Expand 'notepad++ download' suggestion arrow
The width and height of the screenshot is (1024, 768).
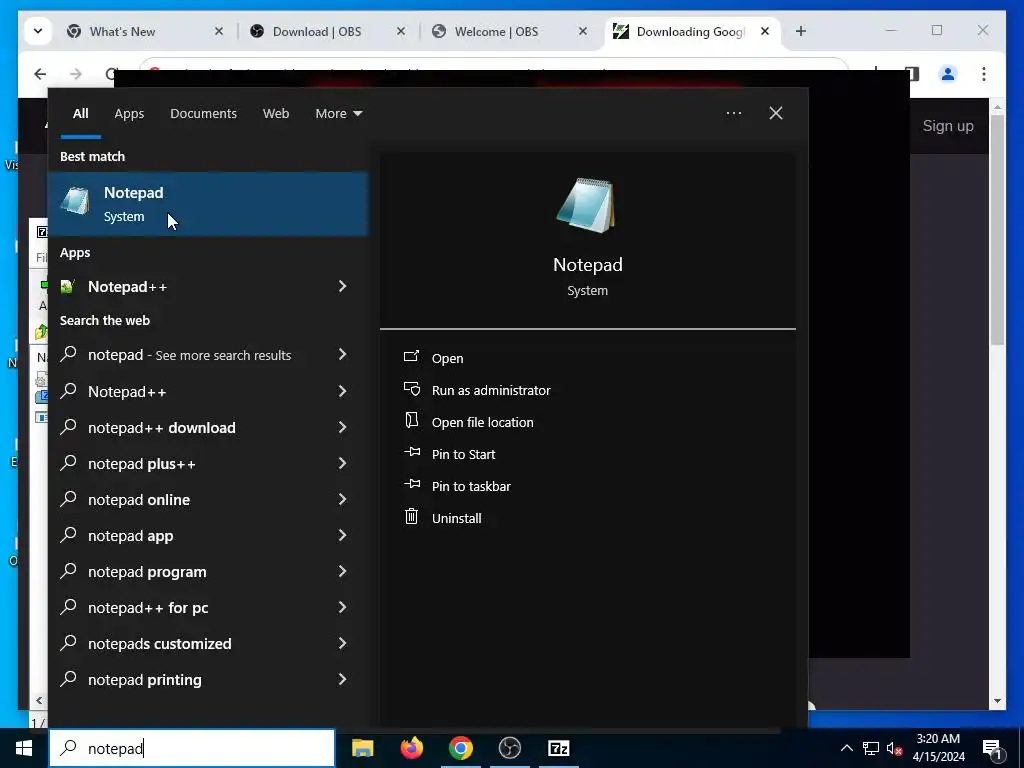tap(342, 427)
